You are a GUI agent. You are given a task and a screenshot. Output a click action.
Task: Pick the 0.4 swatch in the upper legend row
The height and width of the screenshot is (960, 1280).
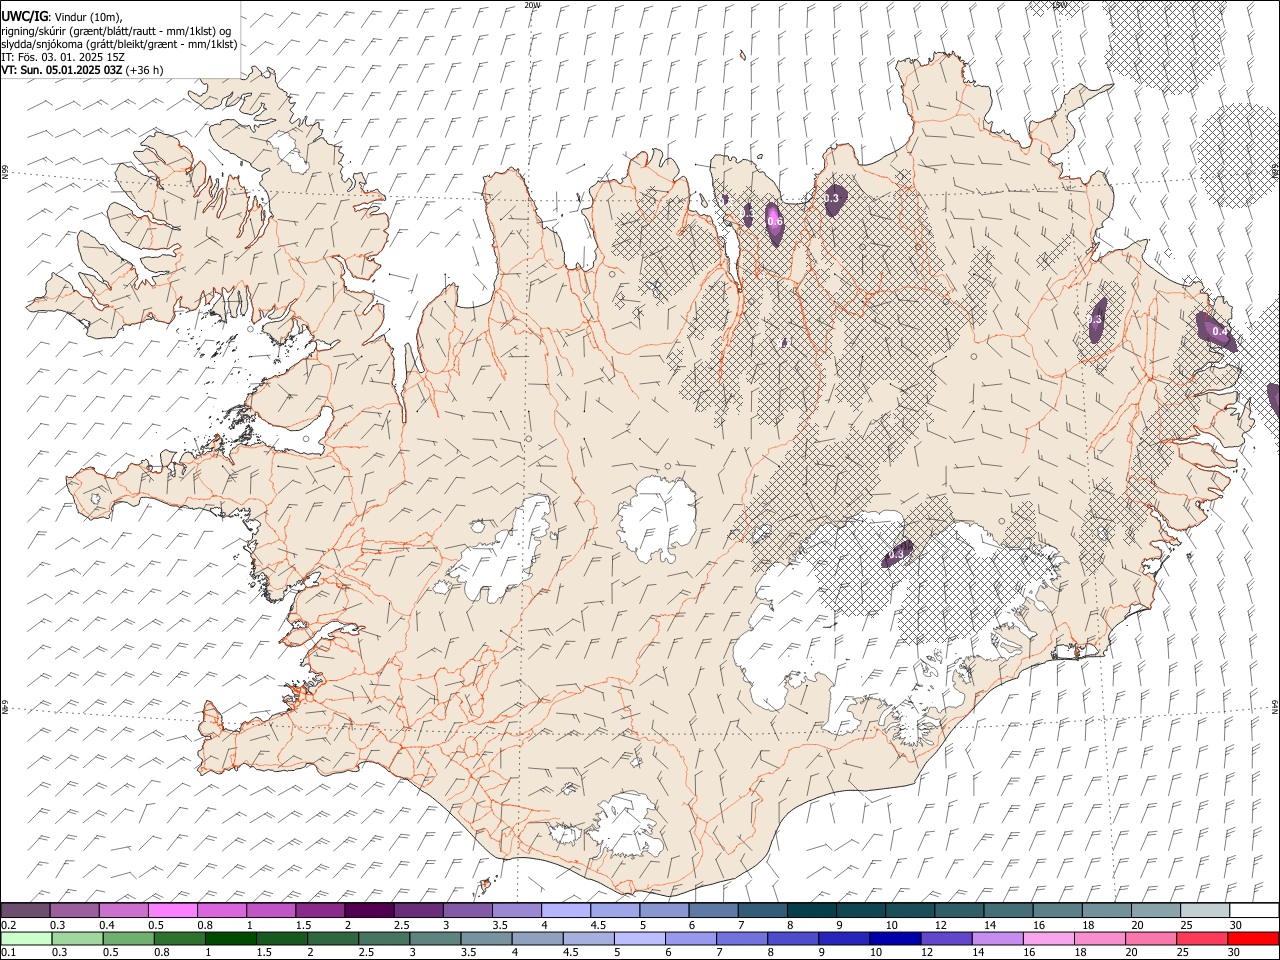(124, 910)
